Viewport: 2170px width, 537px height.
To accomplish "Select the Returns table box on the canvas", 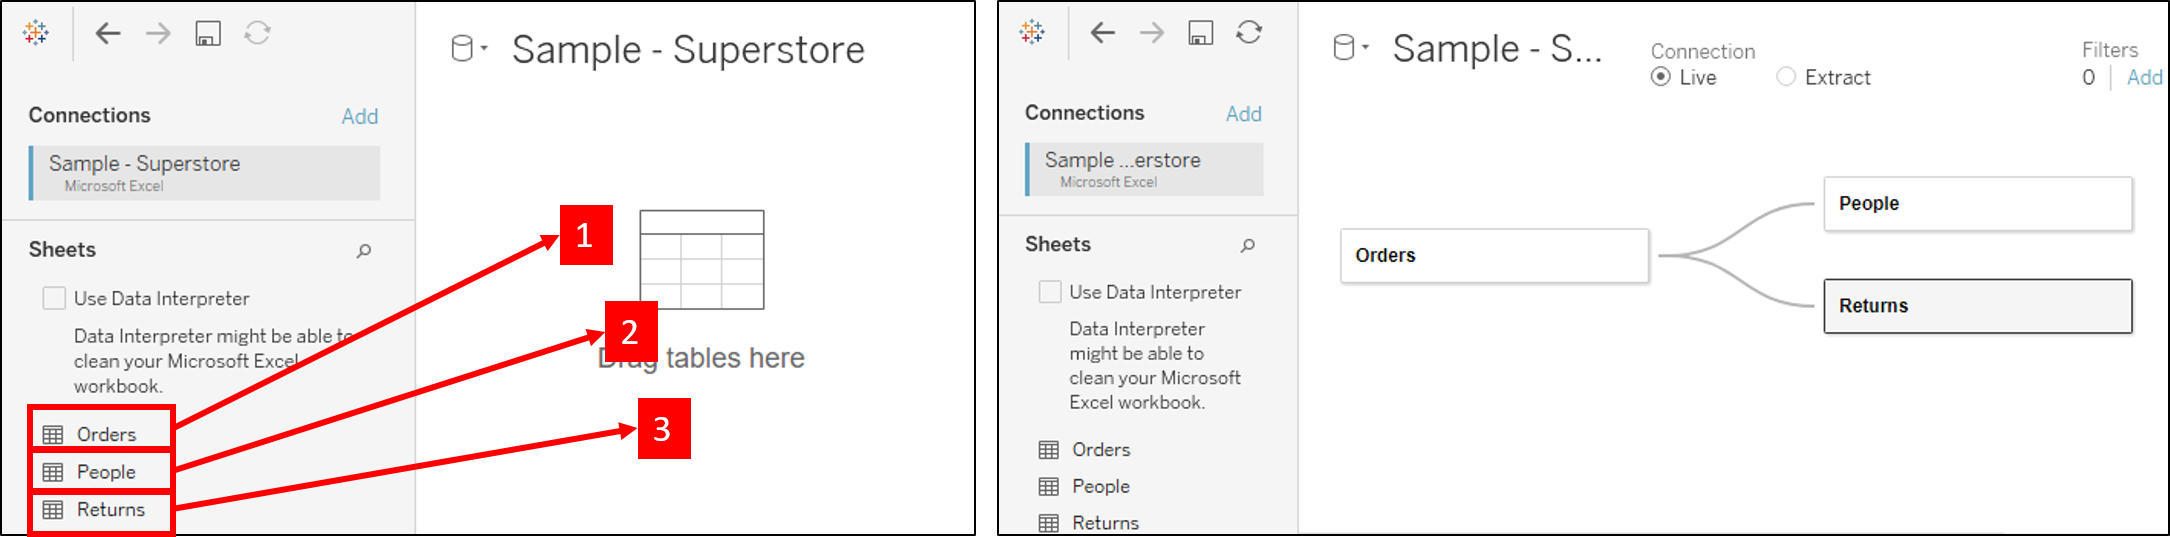I will tap(1977, 306).
